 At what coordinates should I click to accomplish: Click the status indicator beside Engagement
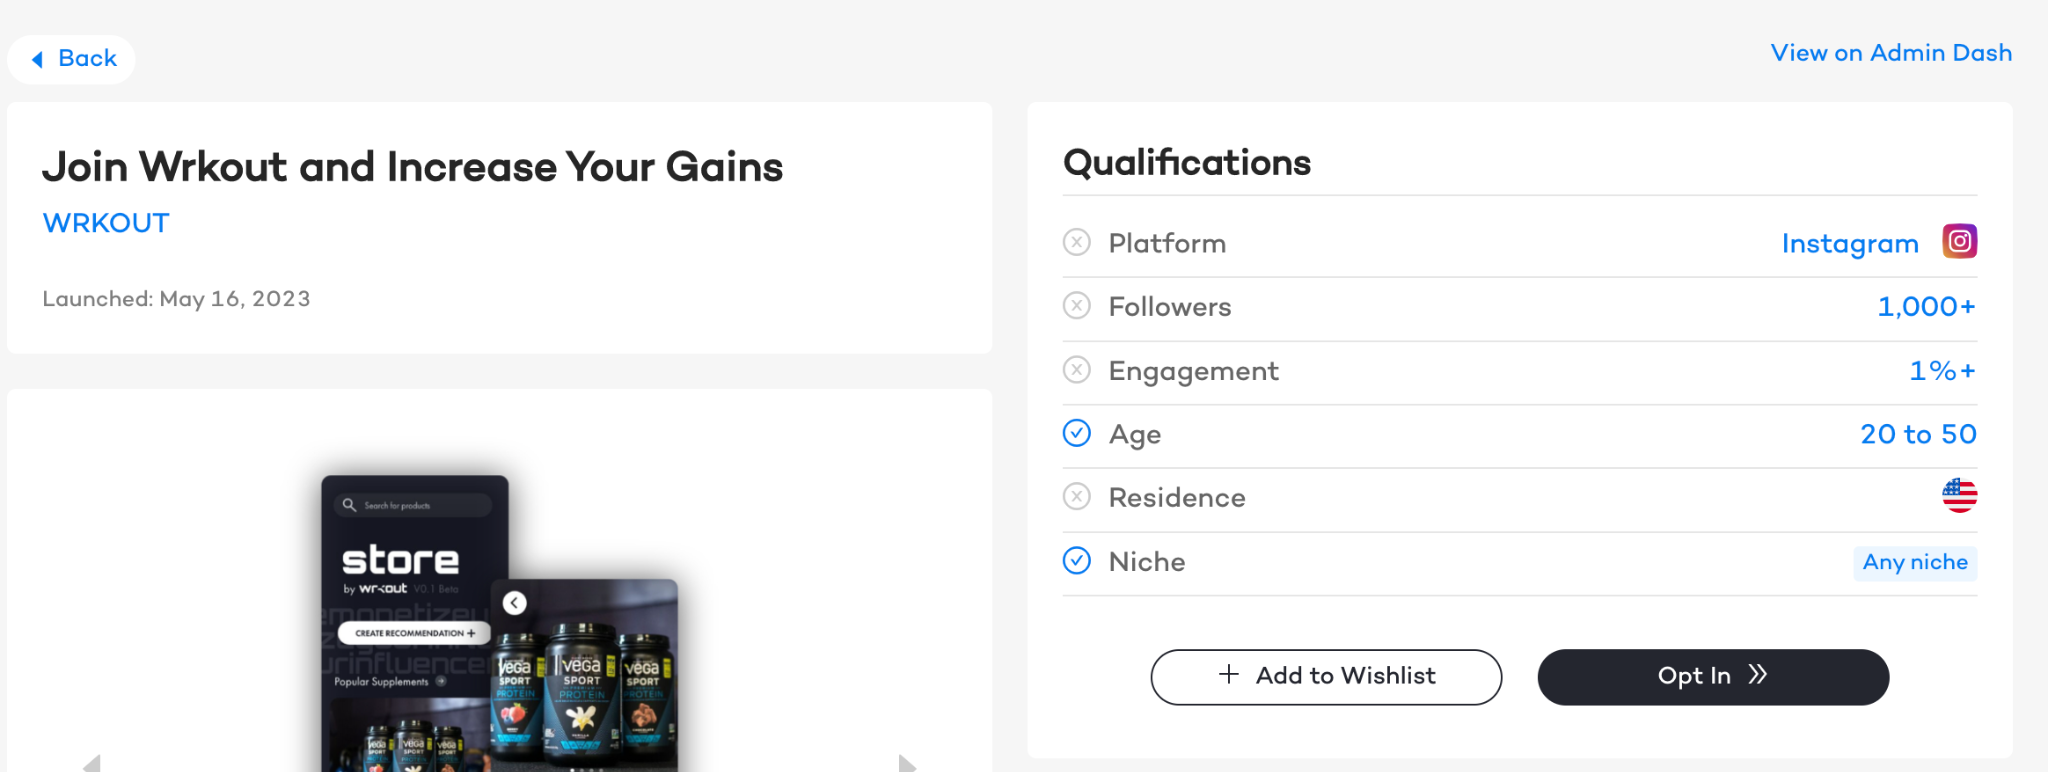click(x=1075, y=369)
